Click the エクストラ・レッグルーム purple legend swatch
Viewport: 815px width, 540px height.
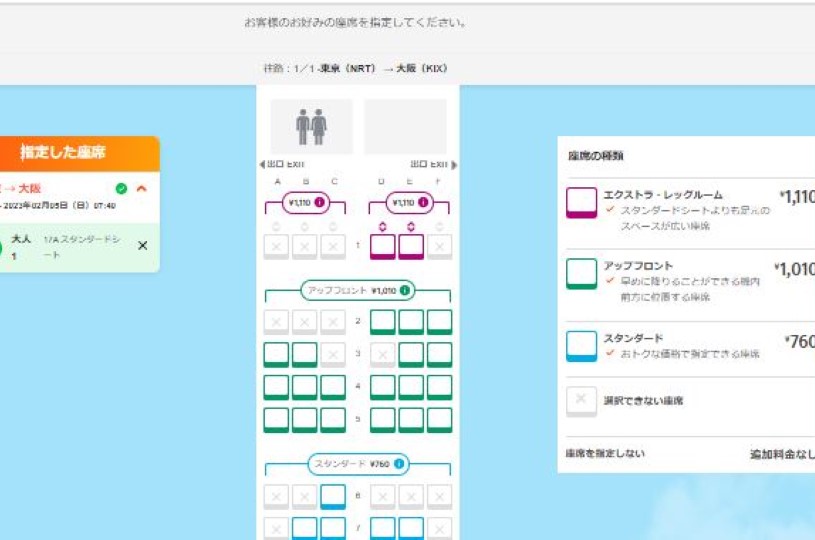click(x=582, y=203)
